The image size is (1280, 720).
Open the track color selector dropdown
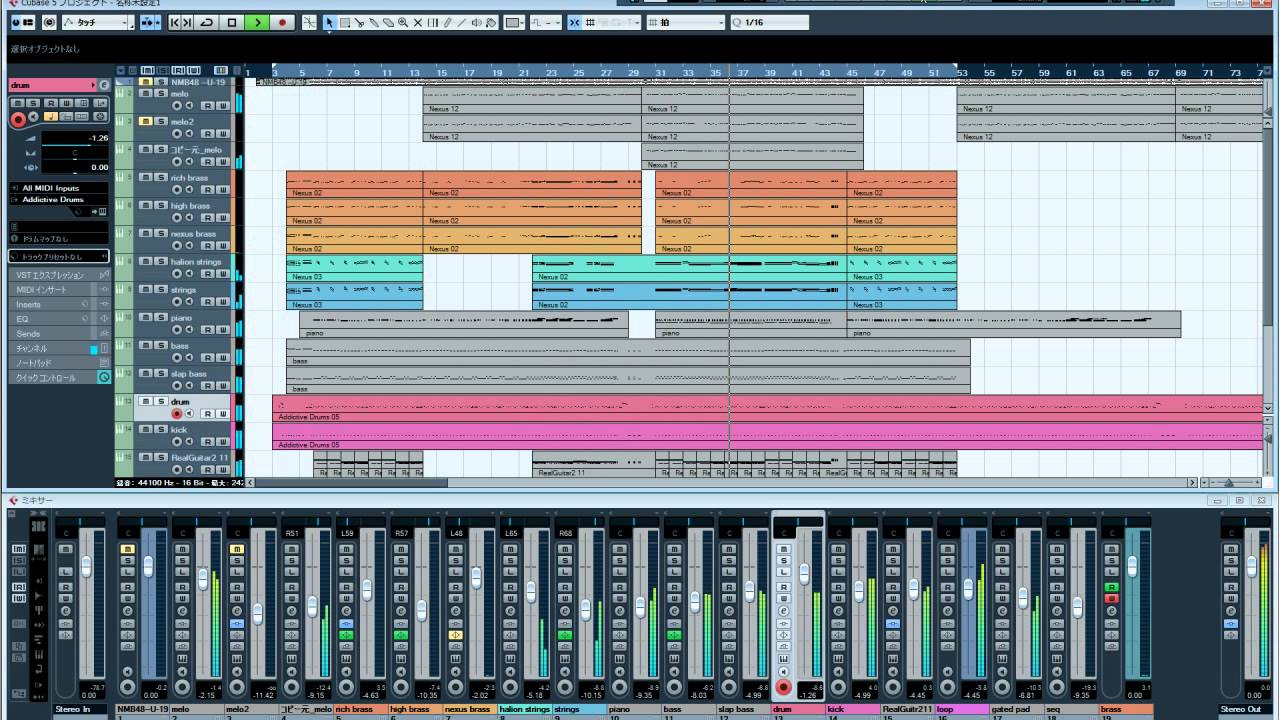(x=514, y=22)
